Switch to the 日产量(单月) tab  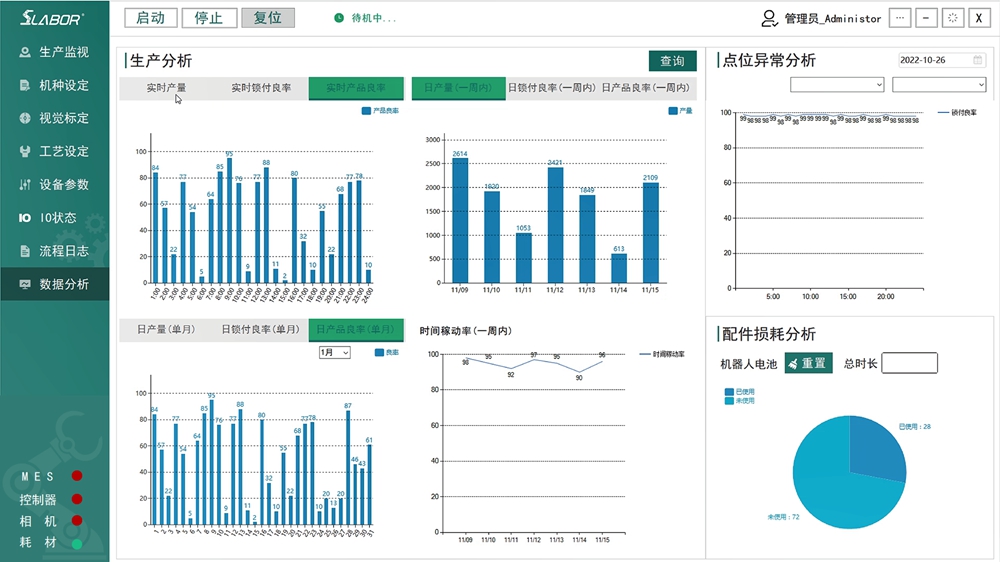coord(166,329)
